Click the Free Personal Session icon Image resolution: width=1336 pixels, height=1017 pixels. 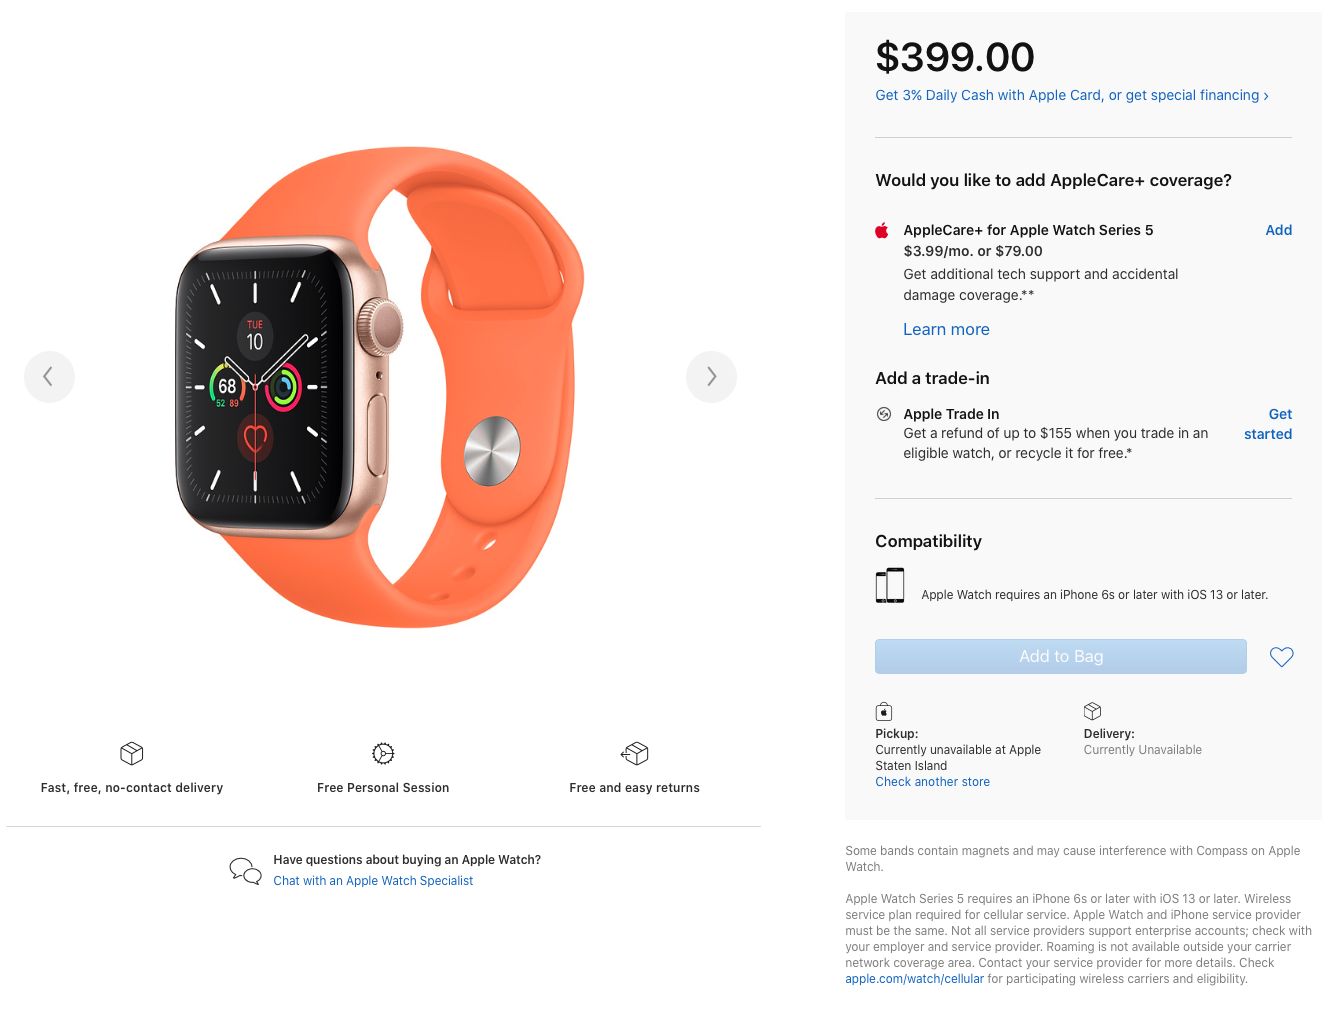[x=383, y=753]
